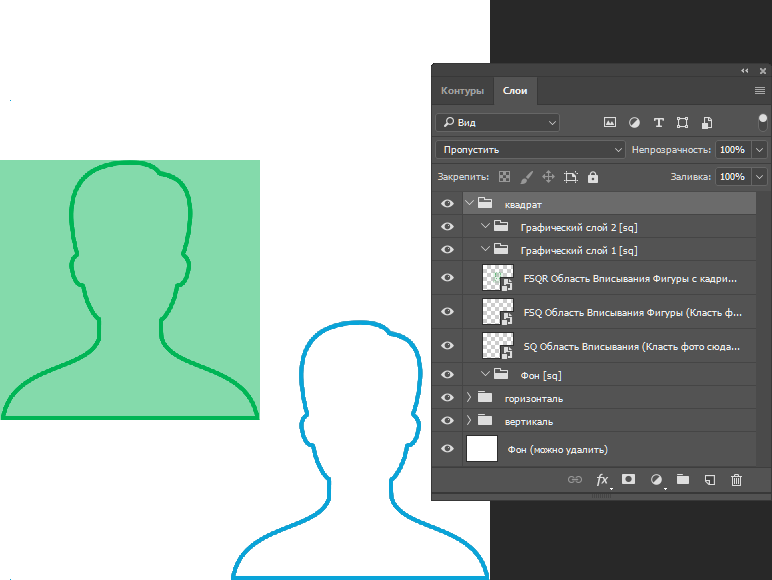The height and width of the screenshot is (580, 772).
Task: Lock position move icon
Action: coord(548,177)
